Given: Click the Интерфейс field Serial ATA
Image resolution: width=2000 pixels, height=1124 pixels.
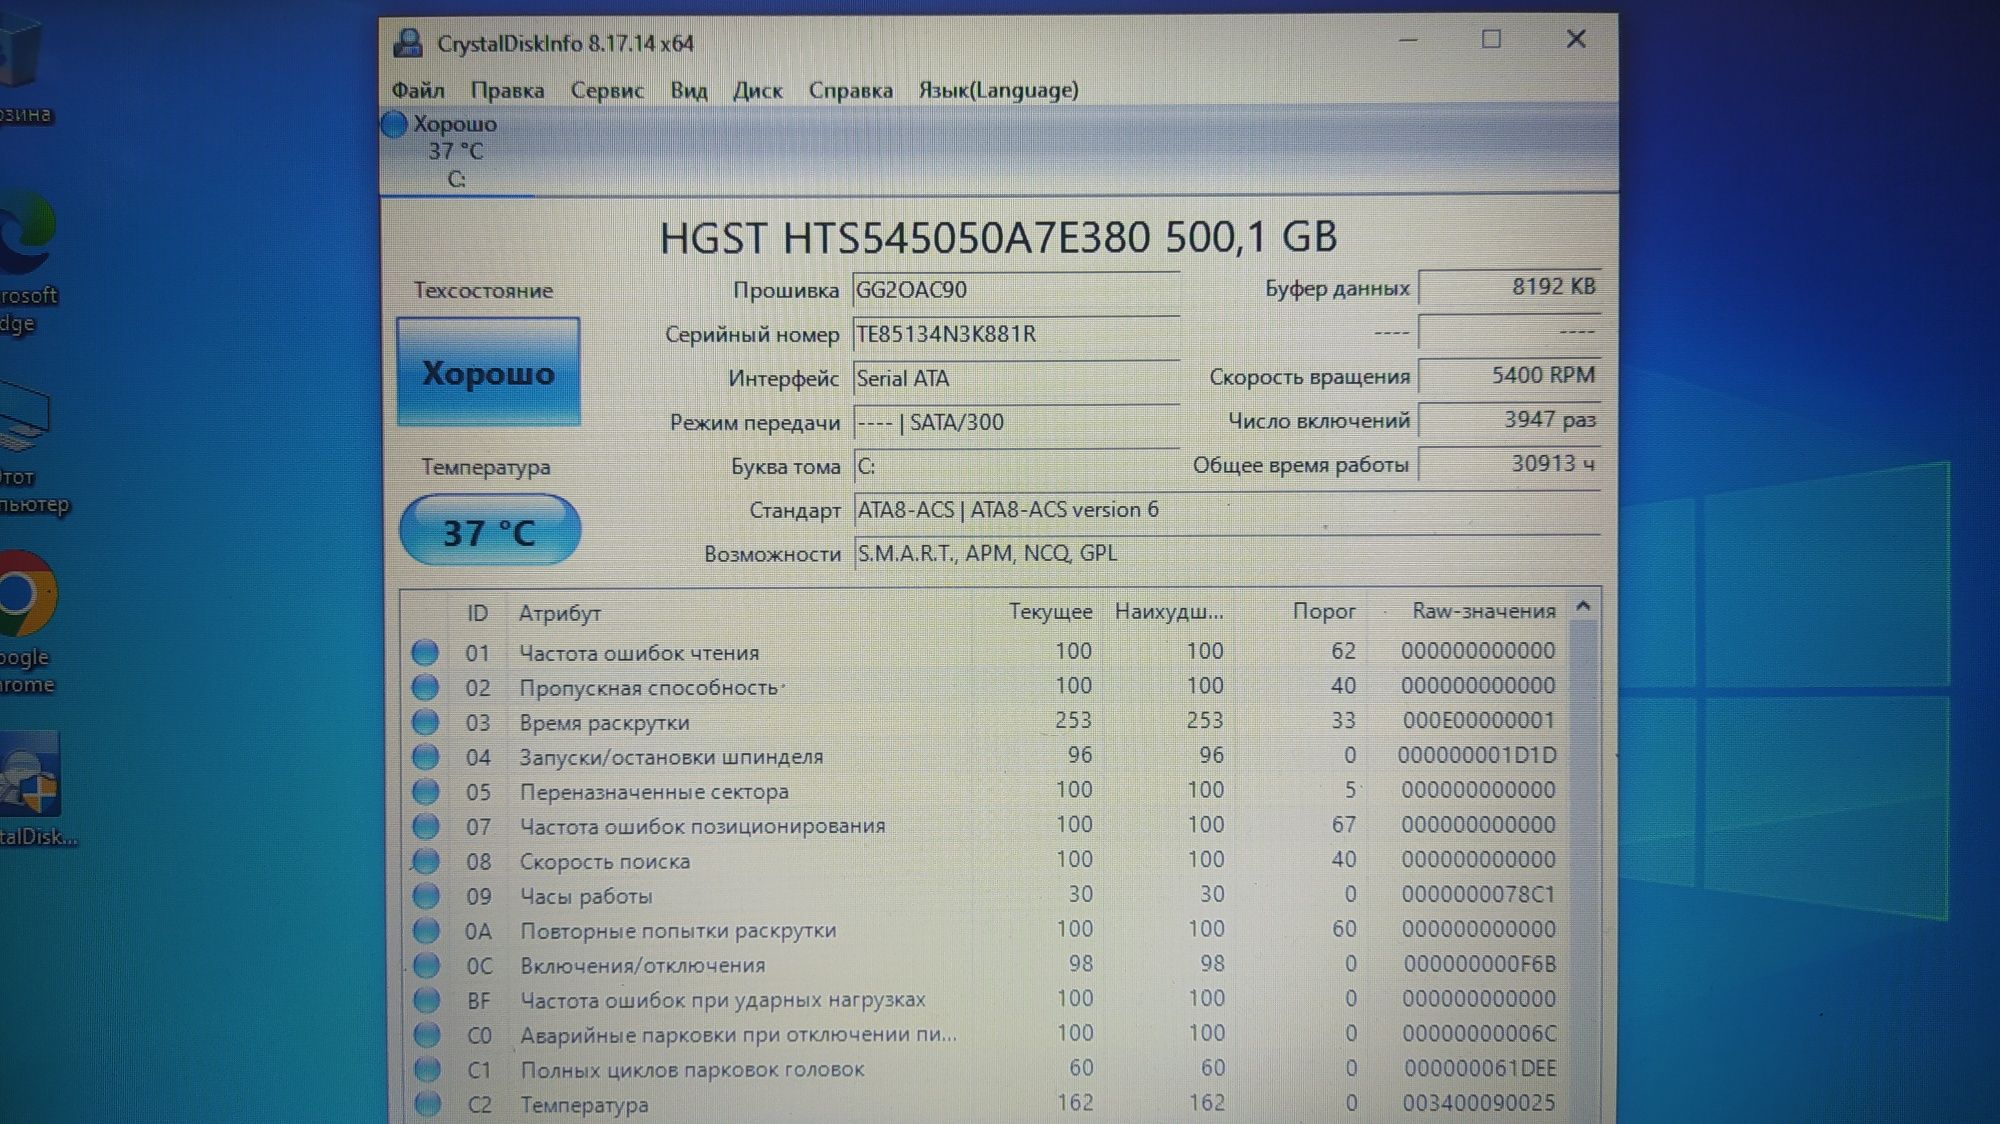Looking at the screenshot, I should click(1016, 378).
